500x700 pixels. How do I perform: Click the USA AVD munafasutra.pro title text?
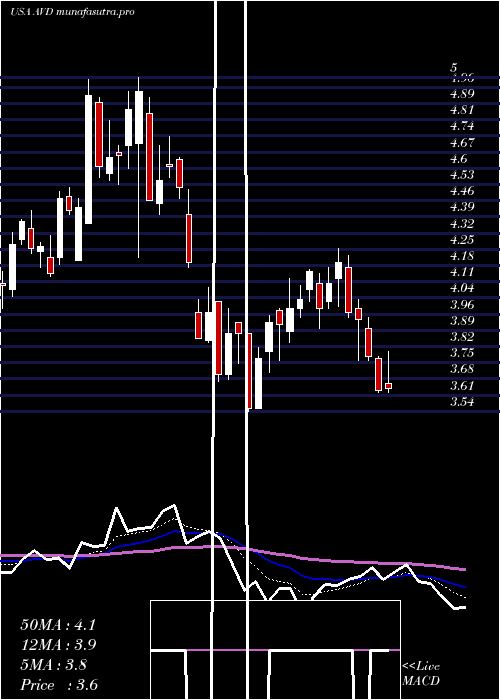(72, 12)
